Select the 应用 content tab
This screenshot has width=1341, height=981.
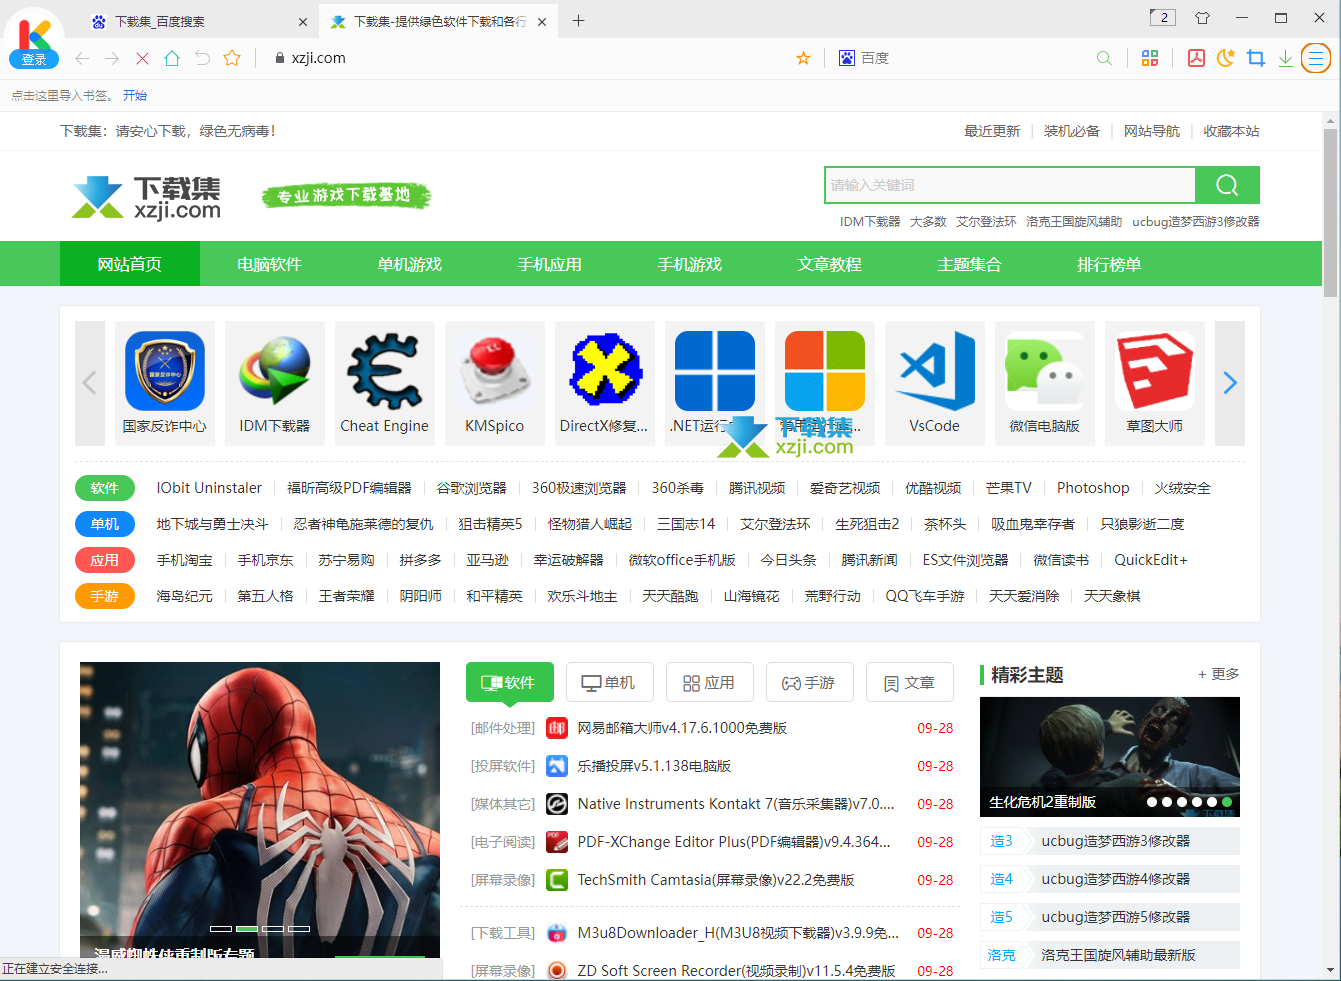pyautogui.click(x=710, y=682)
